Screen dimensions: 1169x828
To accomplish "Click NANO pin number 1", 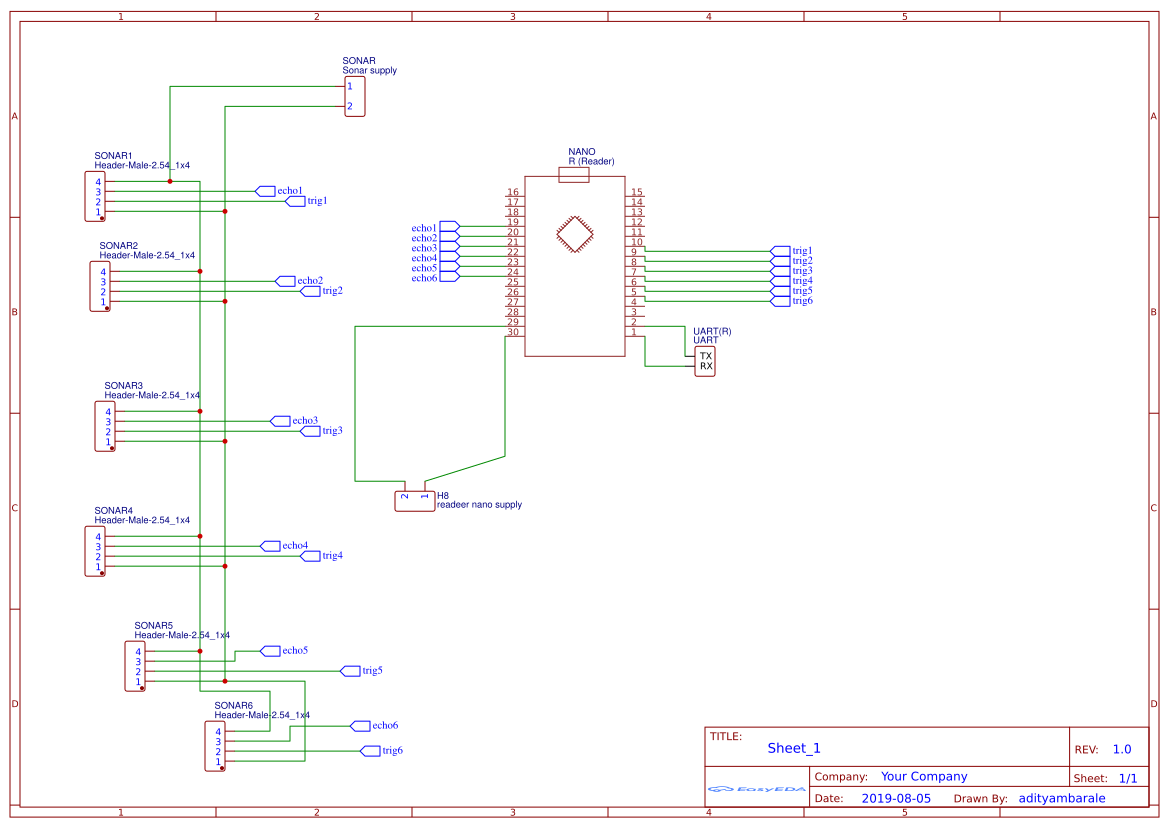I will [x=634, y=332].
